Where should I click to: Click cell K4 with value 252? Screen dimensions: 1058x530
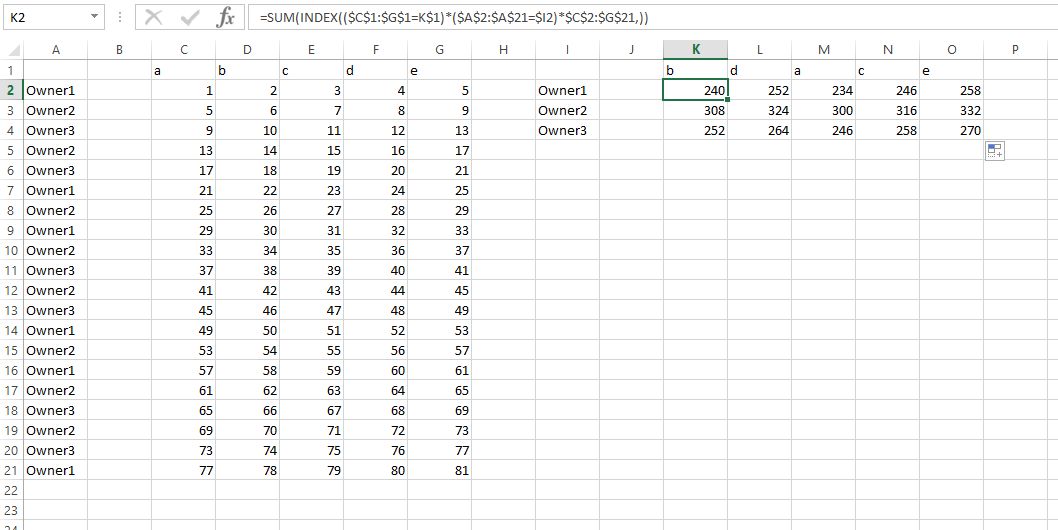click(x=695, y=130)
